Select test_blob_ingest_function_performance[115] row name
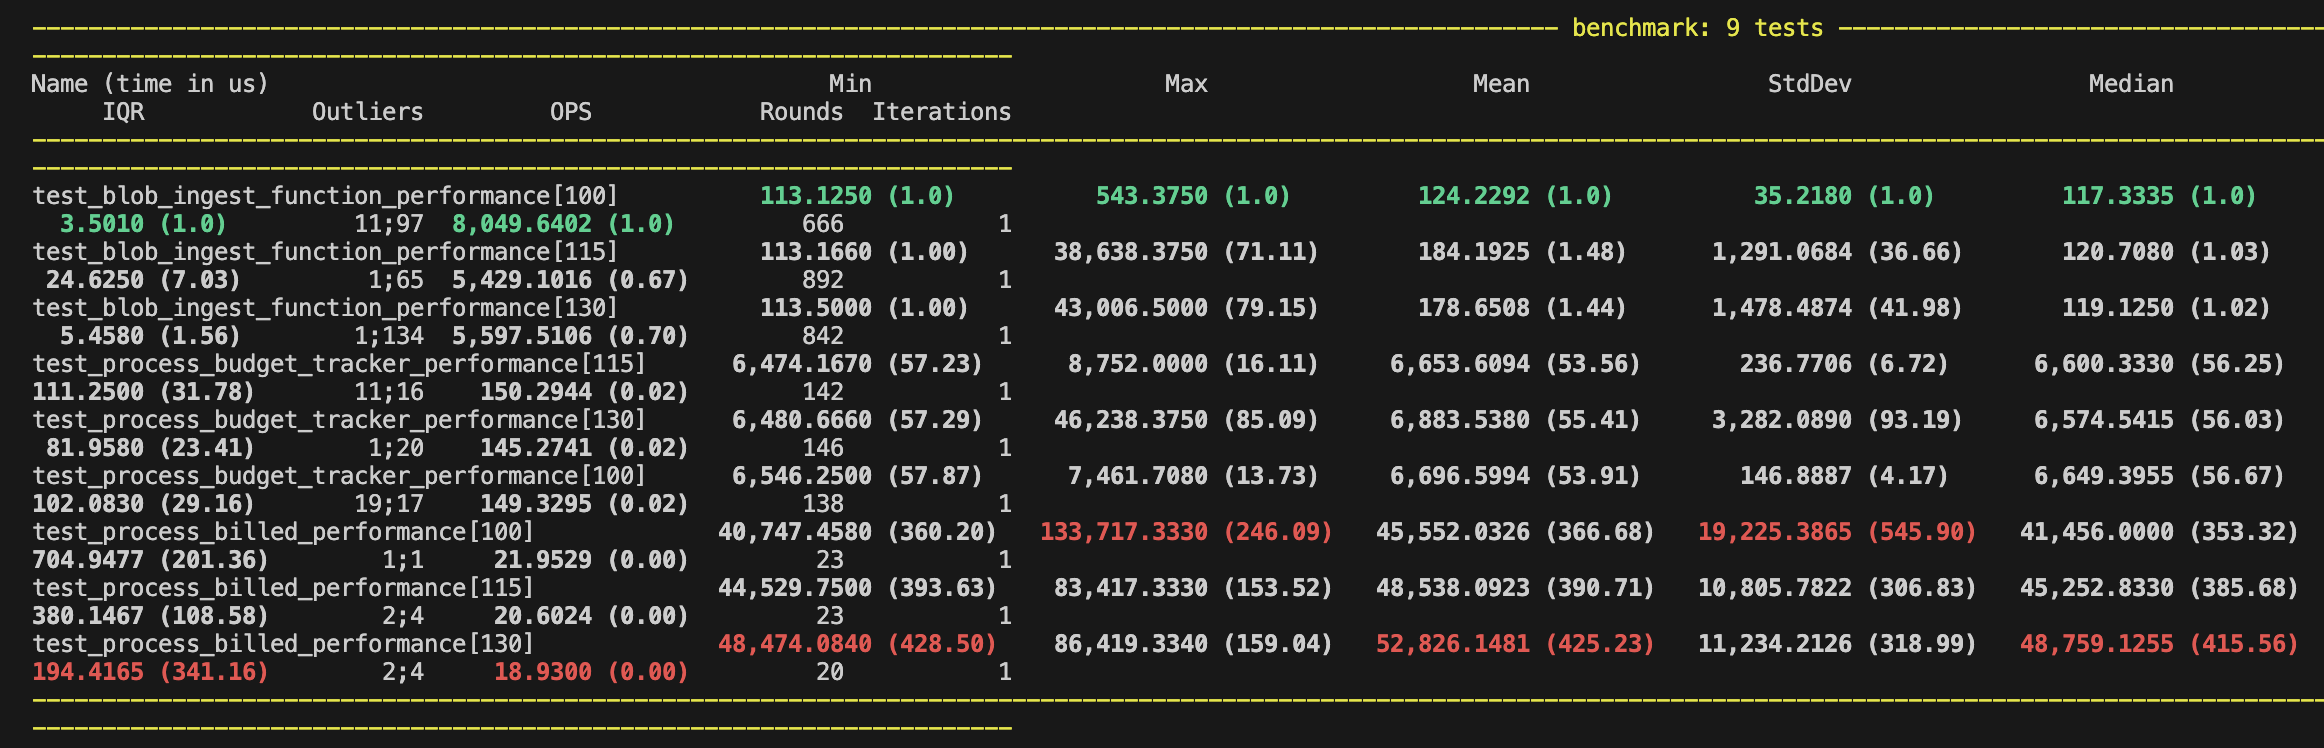 point(325,252)
